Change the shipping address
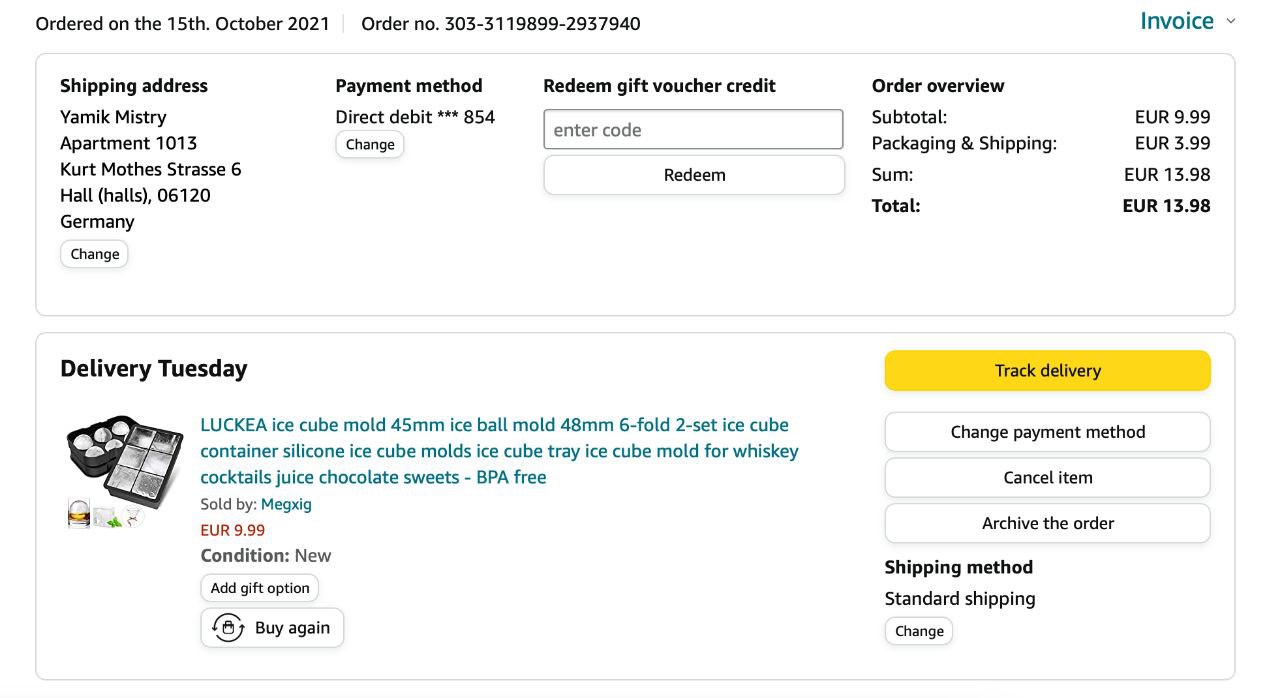This screenshot has height=698, width=1280. coord(95,254)
